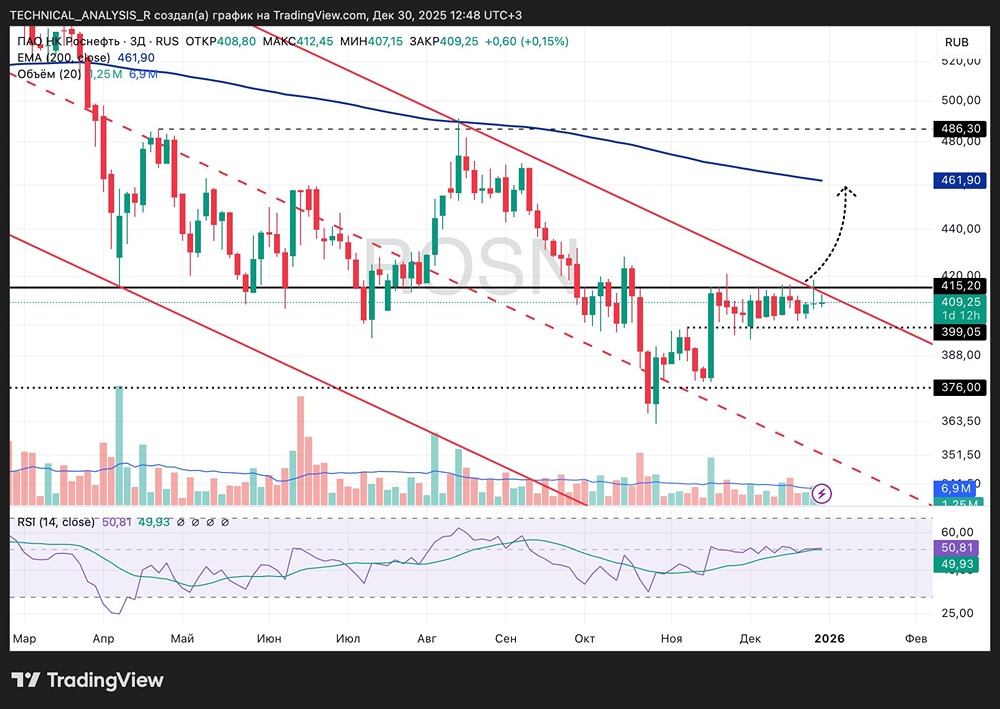Click the 500,00 price axis value
Viewport: 1000px width, 709px height.
[961, 100]
